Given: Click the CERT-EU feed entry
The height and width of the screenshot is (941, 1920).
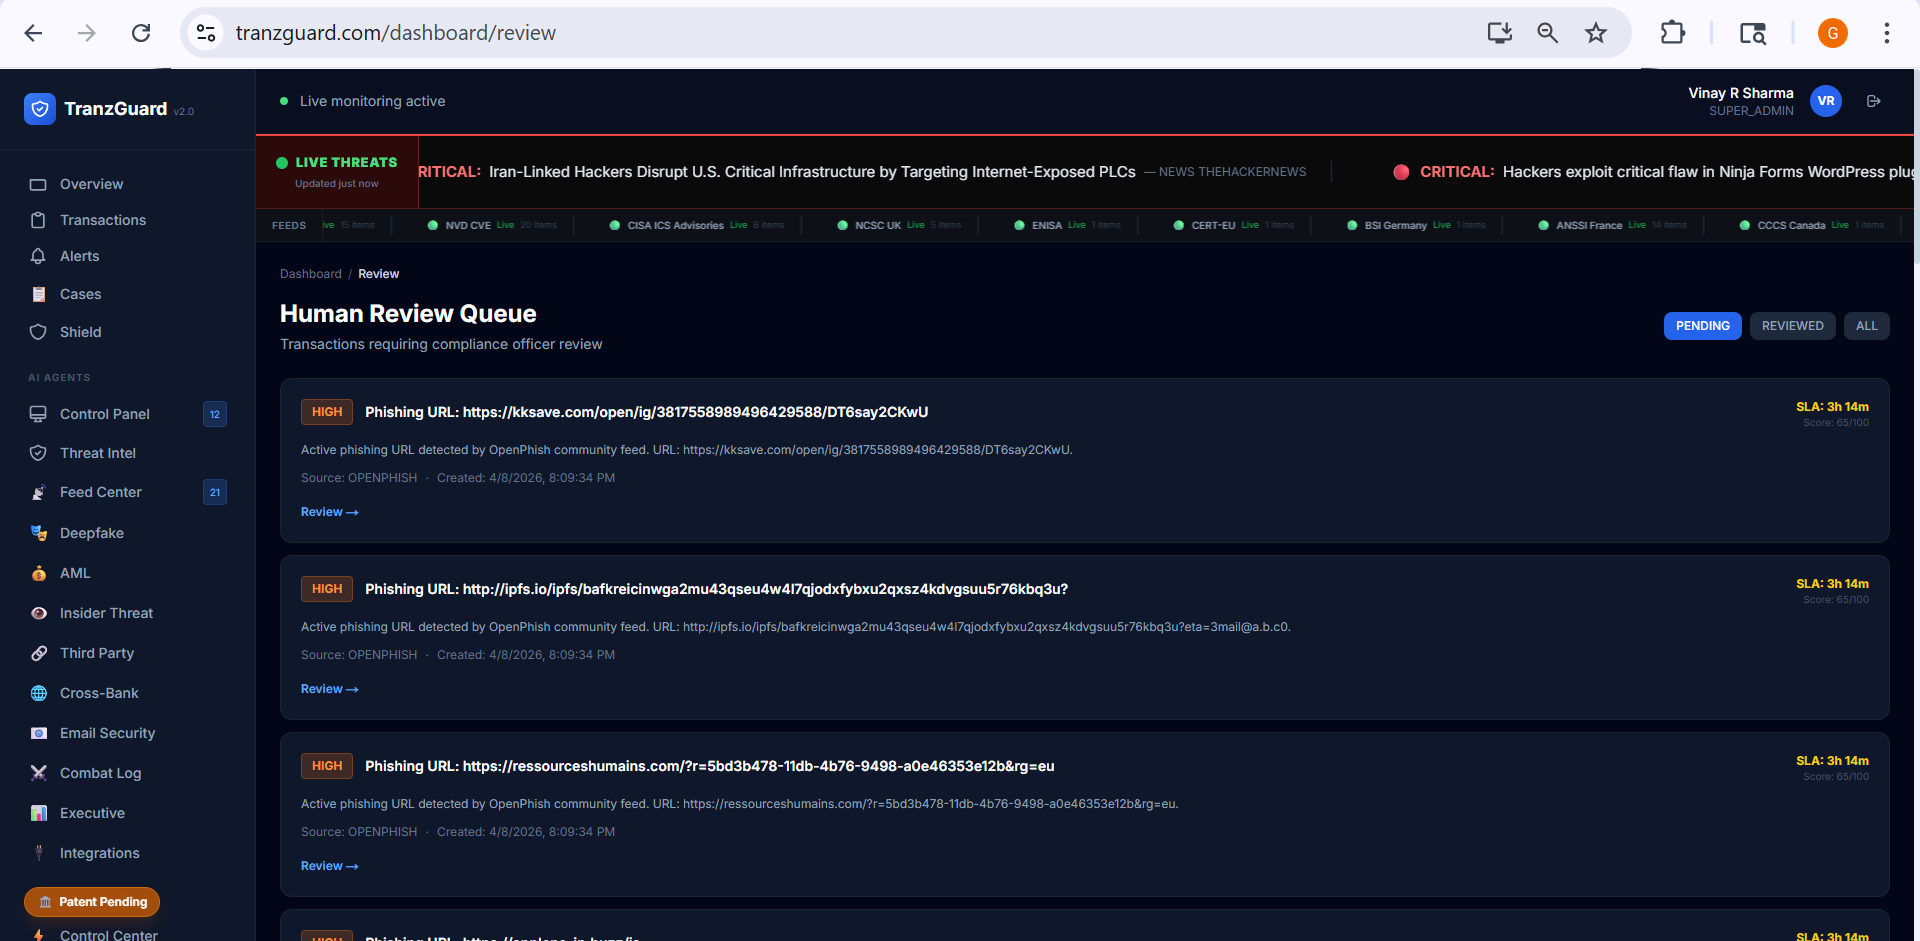Looking at the screenshot, I should pyautogui.click(x=1234, y=225).
